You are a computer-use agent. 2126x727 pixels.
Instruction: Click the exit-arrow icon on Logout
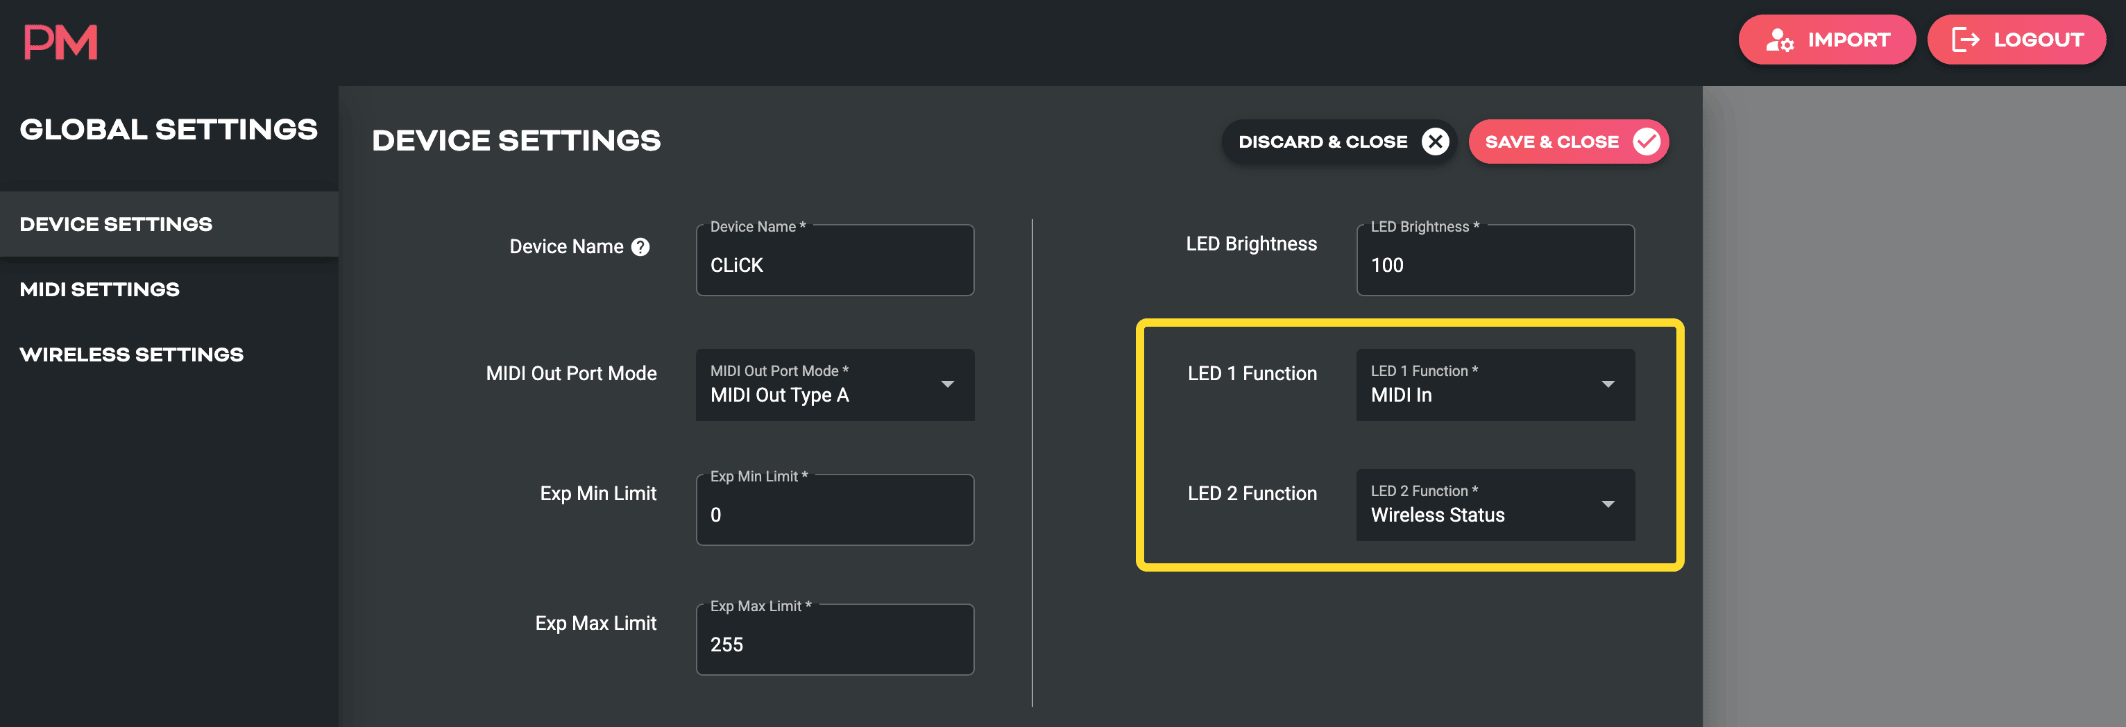[1965, 40]
